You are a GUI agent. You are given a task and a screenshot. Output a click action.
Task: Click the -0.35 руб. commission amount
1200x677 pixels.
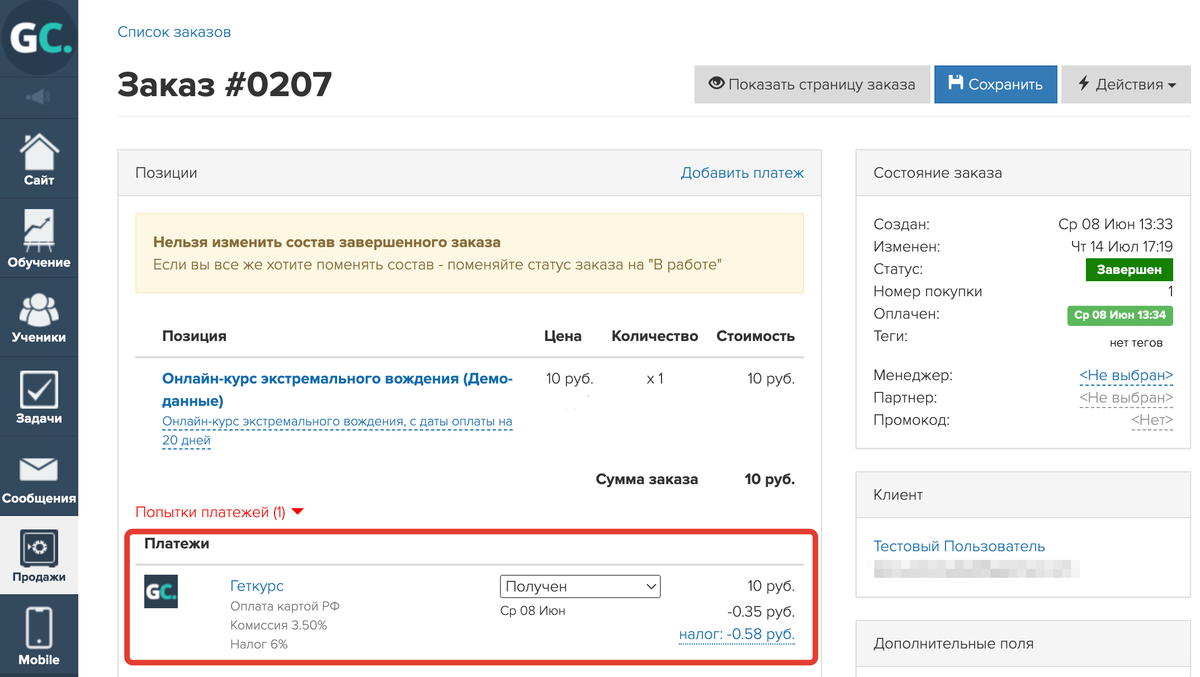(x=759, y=610)
